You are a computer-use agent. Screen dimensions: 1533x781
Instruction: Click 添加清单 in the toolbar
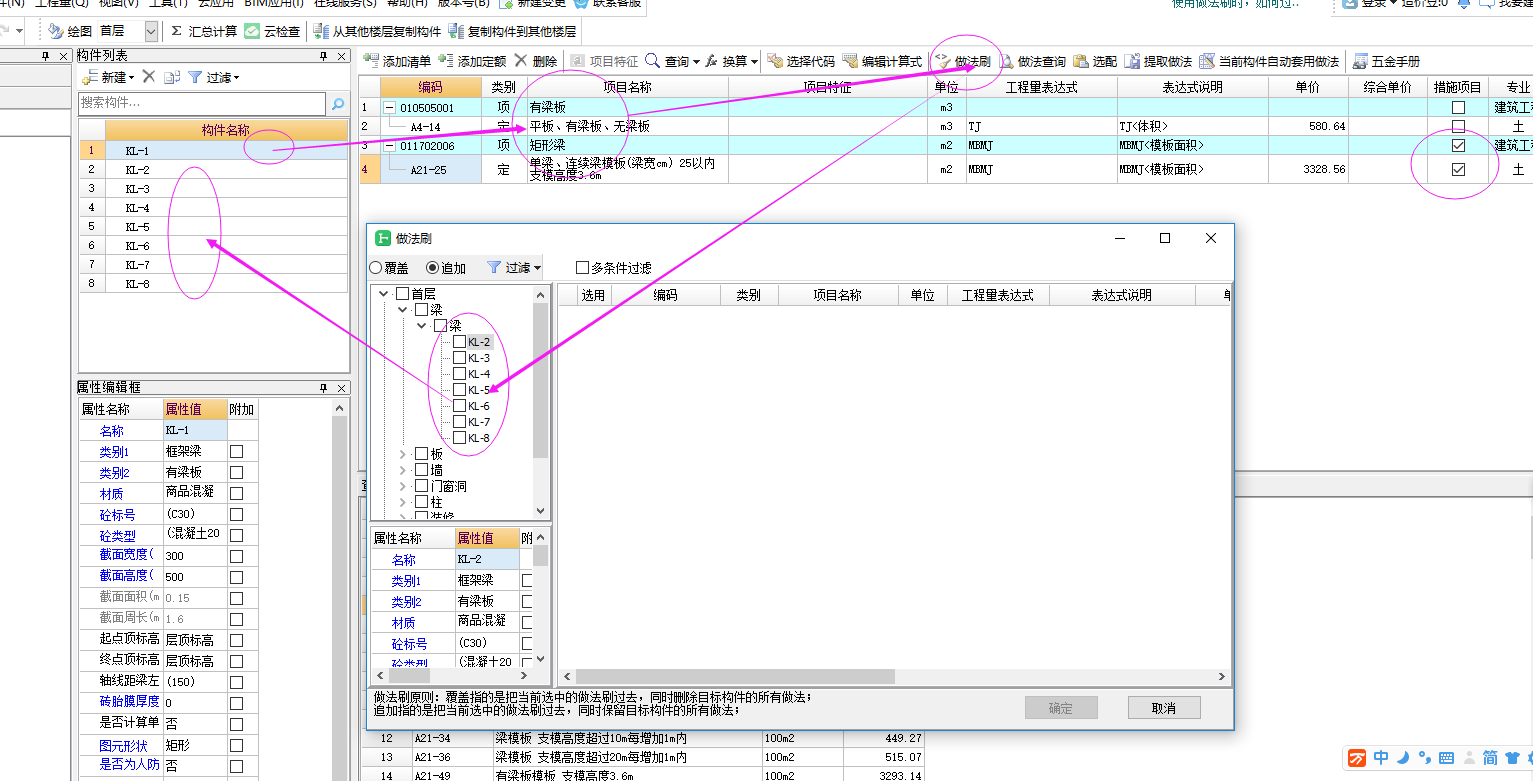[398, 61]
